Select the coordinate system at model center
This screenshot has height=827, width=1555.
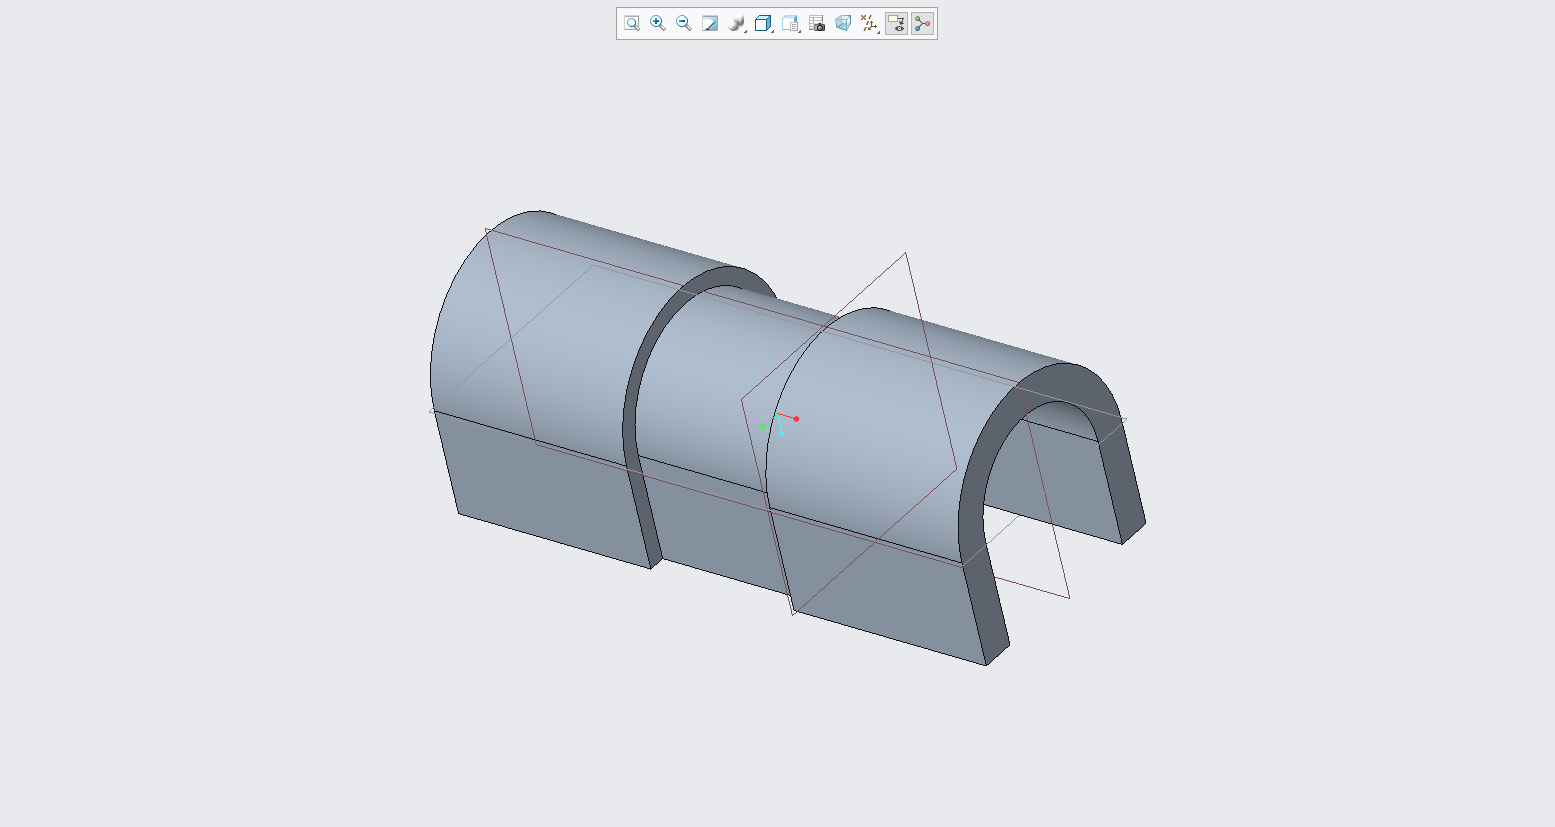tap(779, 423)
